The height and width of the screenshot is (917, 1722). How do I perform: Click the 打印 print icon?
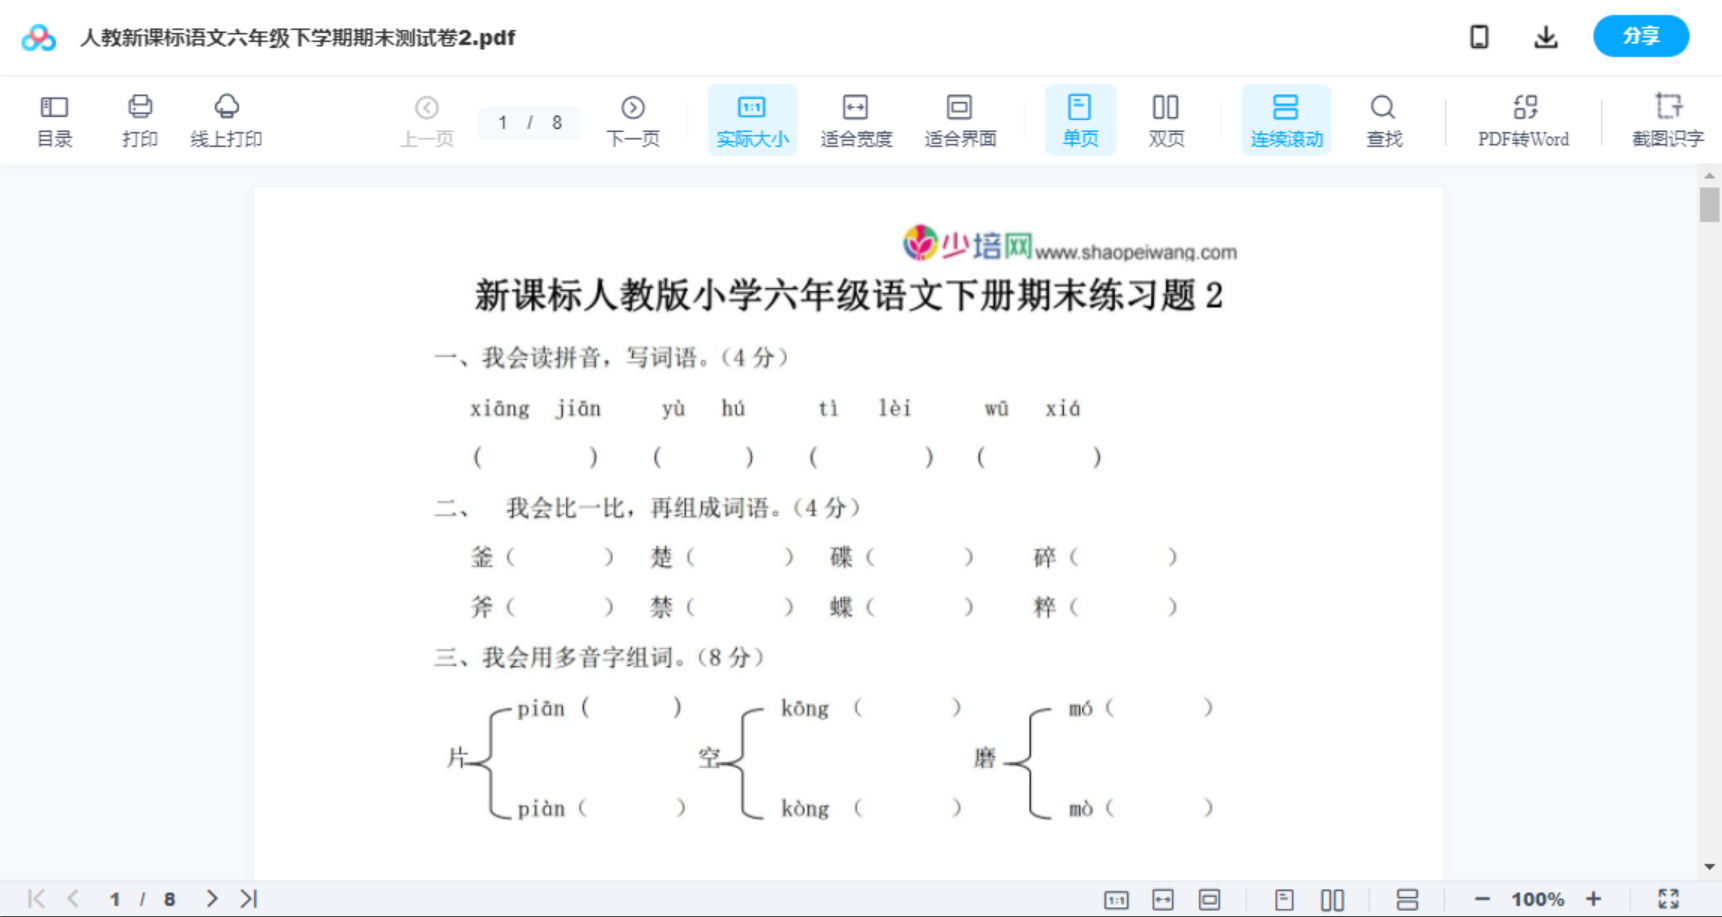[139, 119]
